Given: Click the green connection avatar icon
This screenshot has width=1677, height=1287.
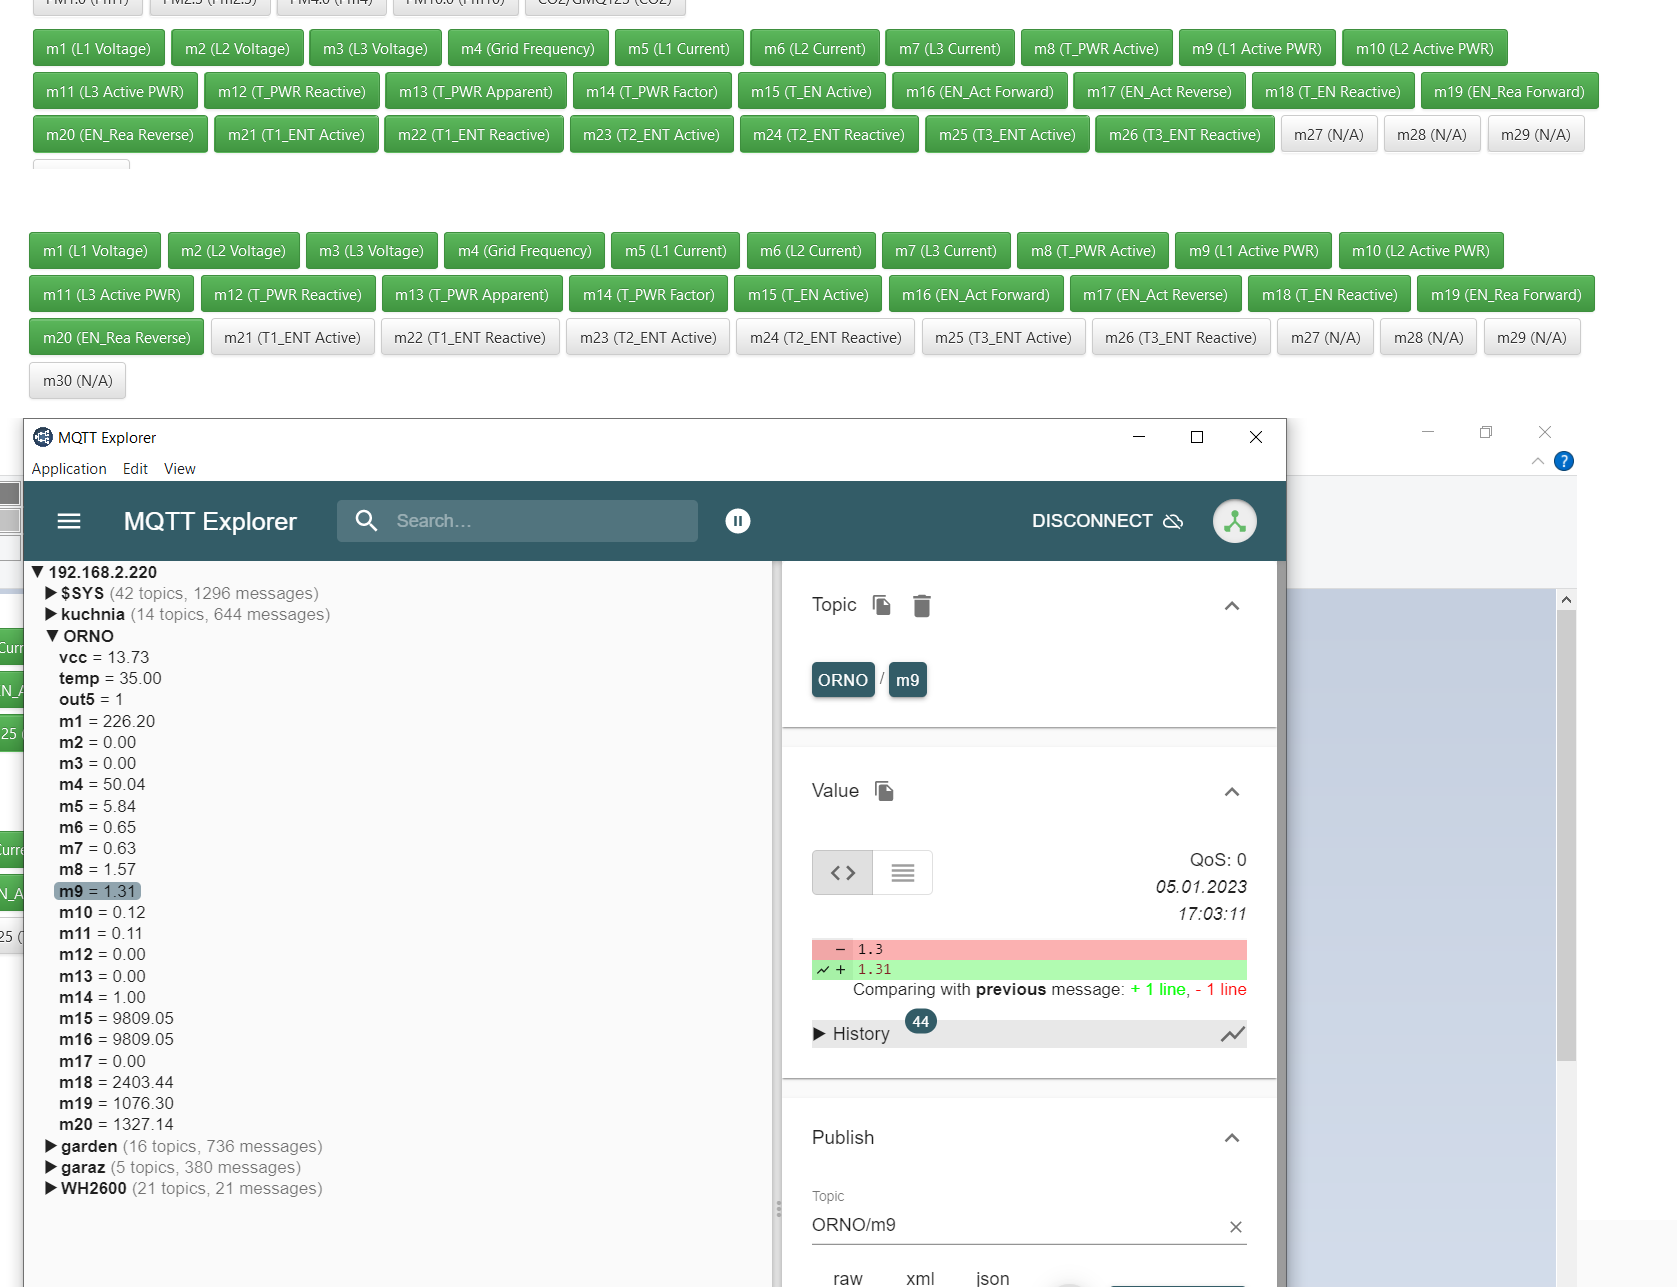Looking at the screenshot, I should pyautogui.click(x=1234, y=521).
